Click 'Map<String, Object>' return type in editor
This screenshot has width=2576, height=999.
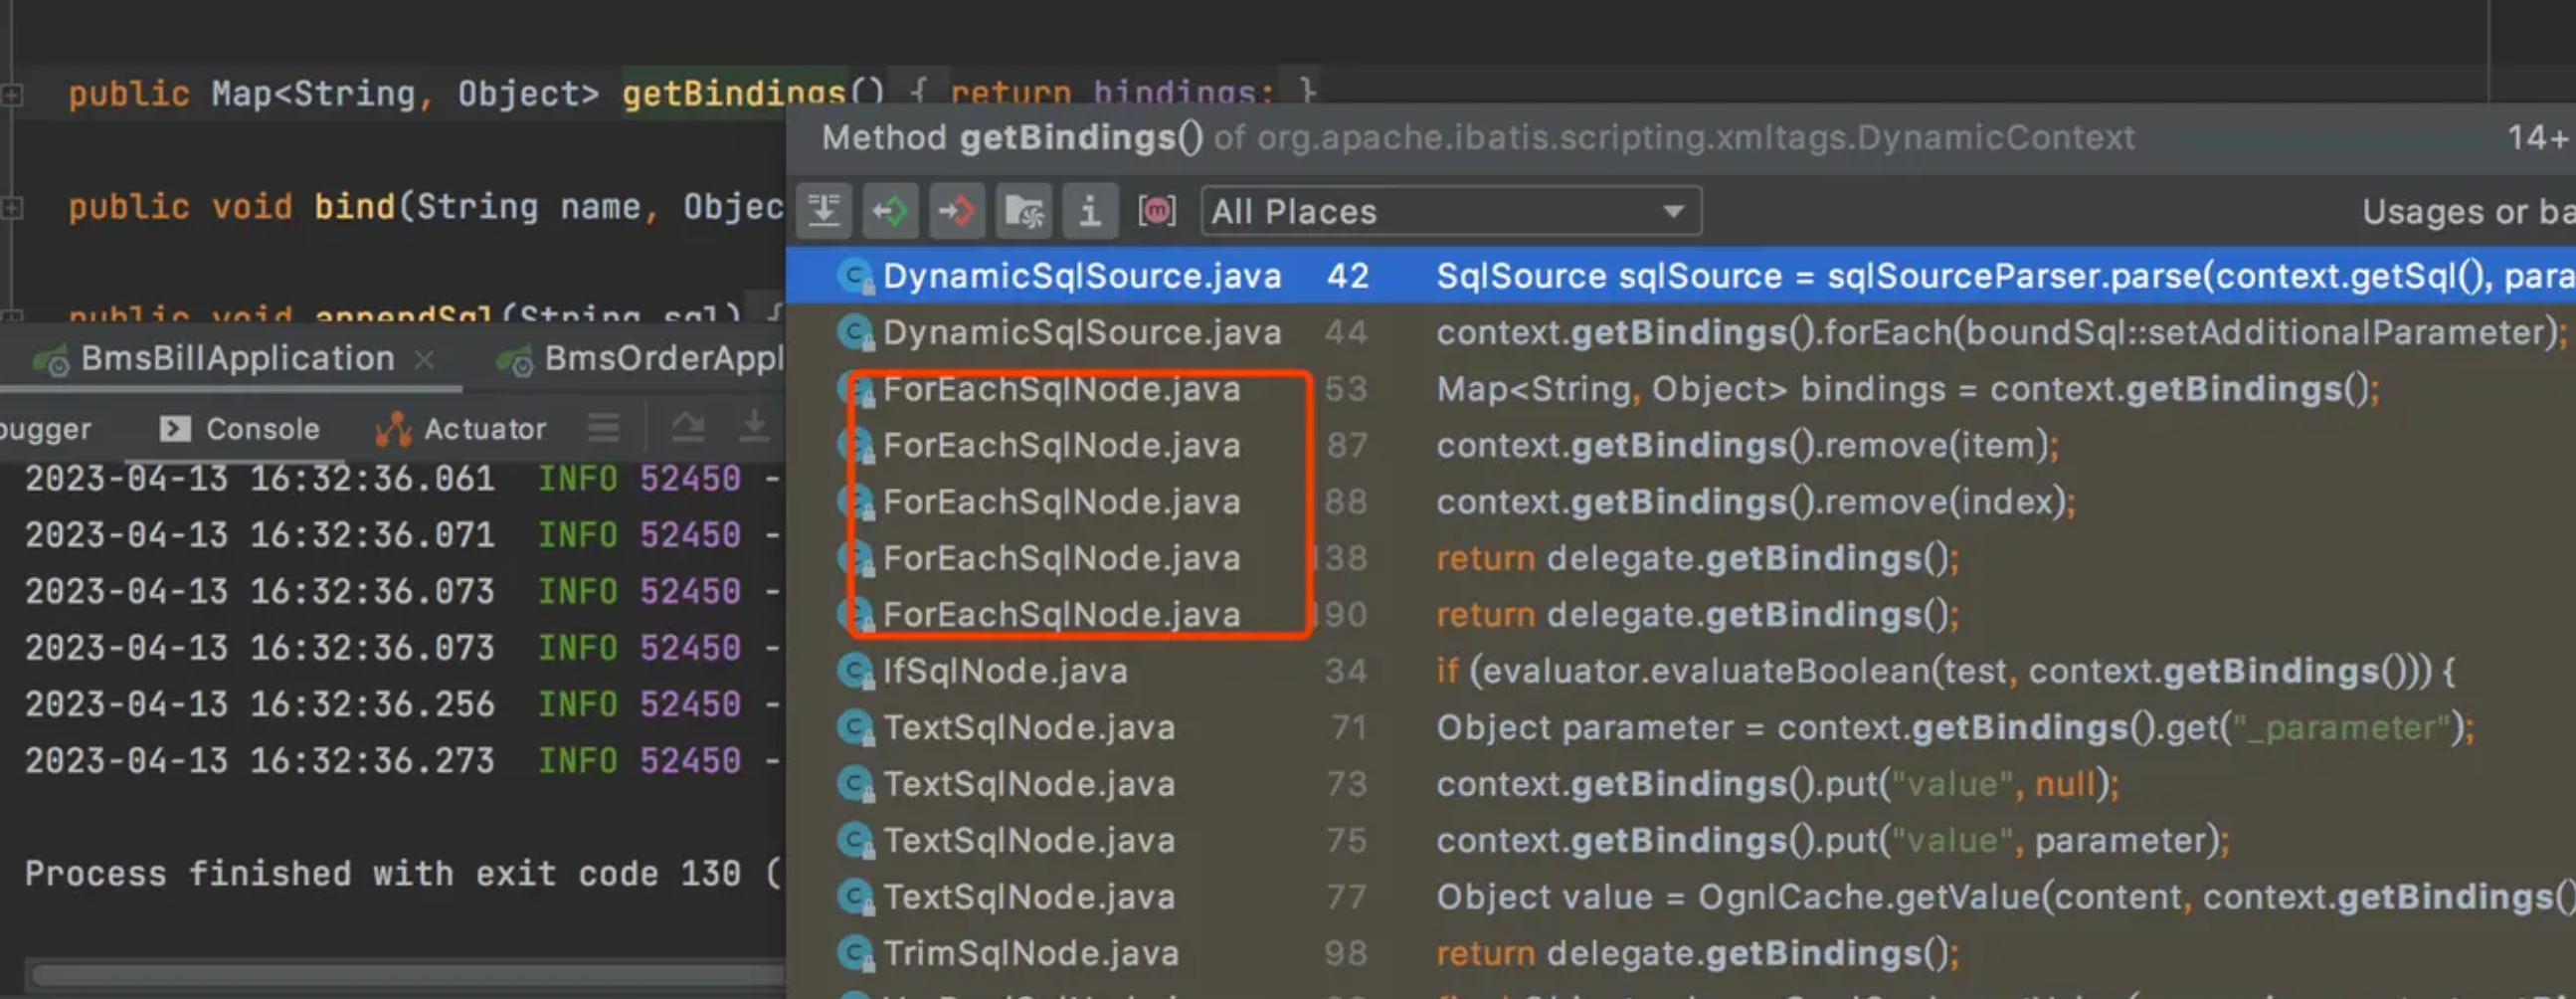click(x=404, y=94)
